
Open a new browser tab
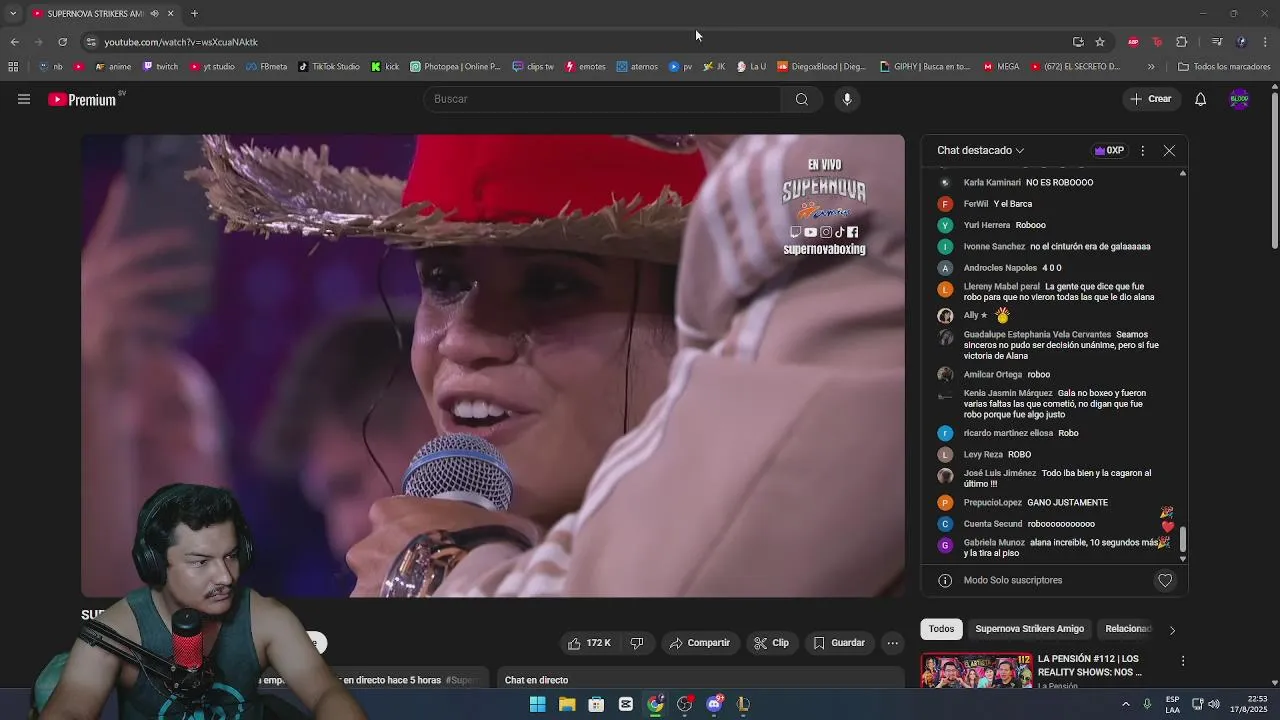[x=194, y=14]
